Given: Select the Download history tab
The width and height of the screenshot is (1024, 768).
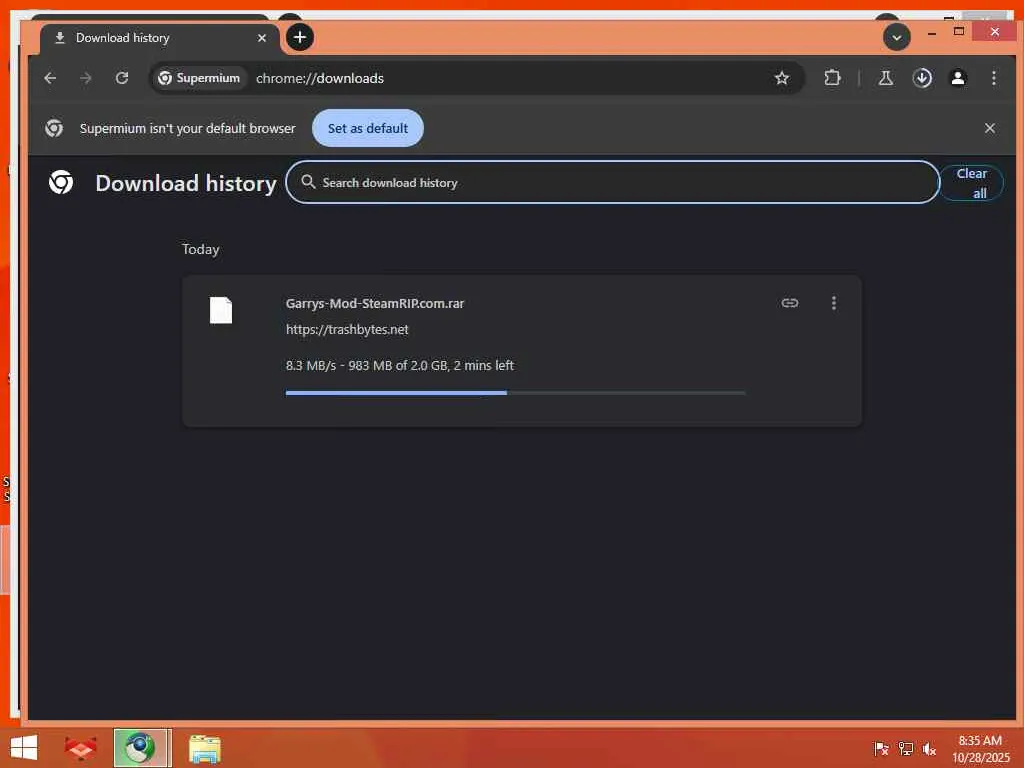Looking at the screenshot, I should [x=159, y=38].
